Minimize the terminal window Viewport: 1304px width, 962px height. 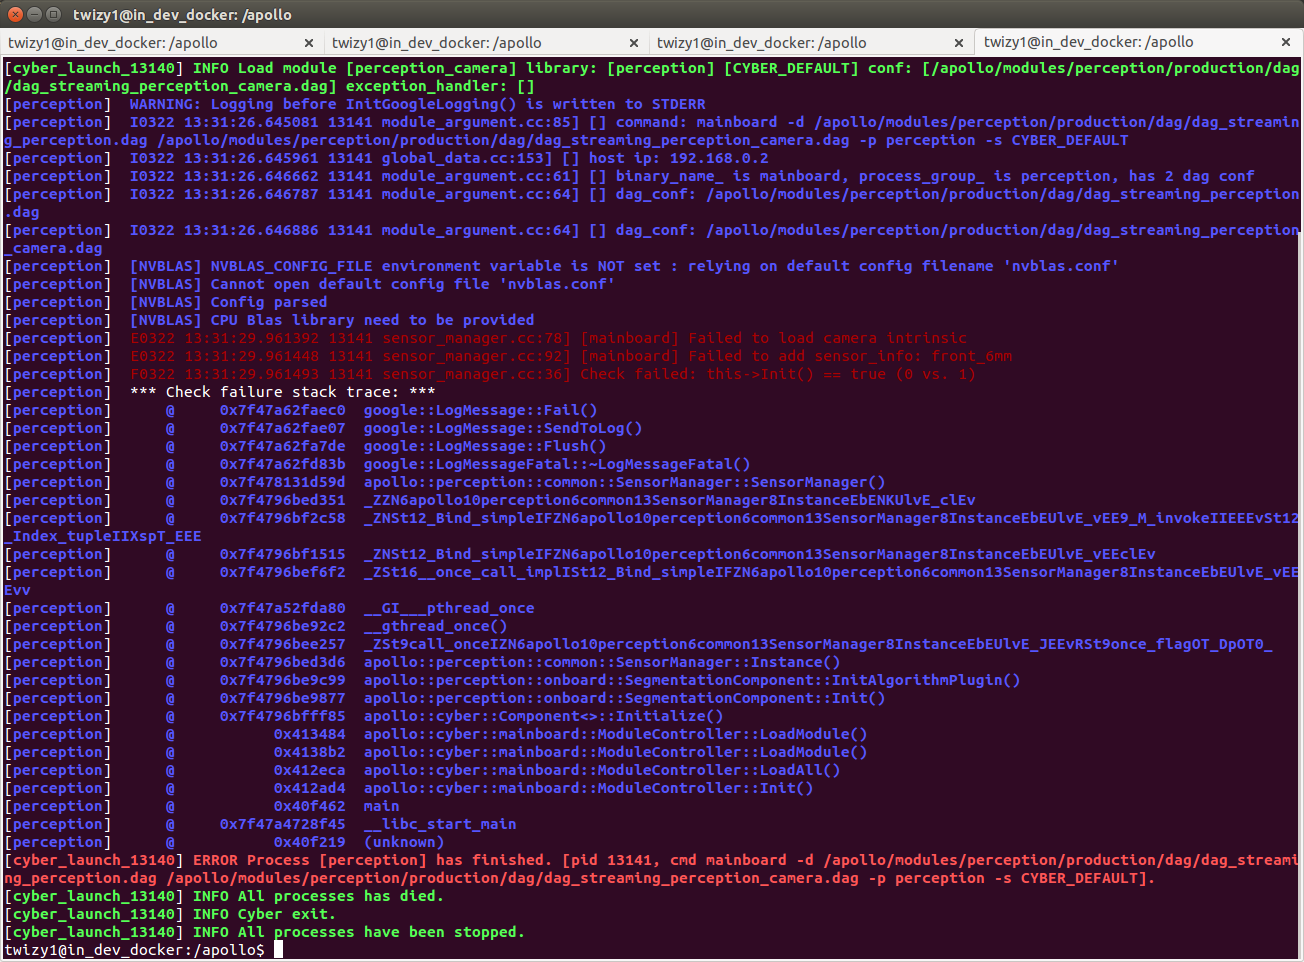tap(34, 14)
